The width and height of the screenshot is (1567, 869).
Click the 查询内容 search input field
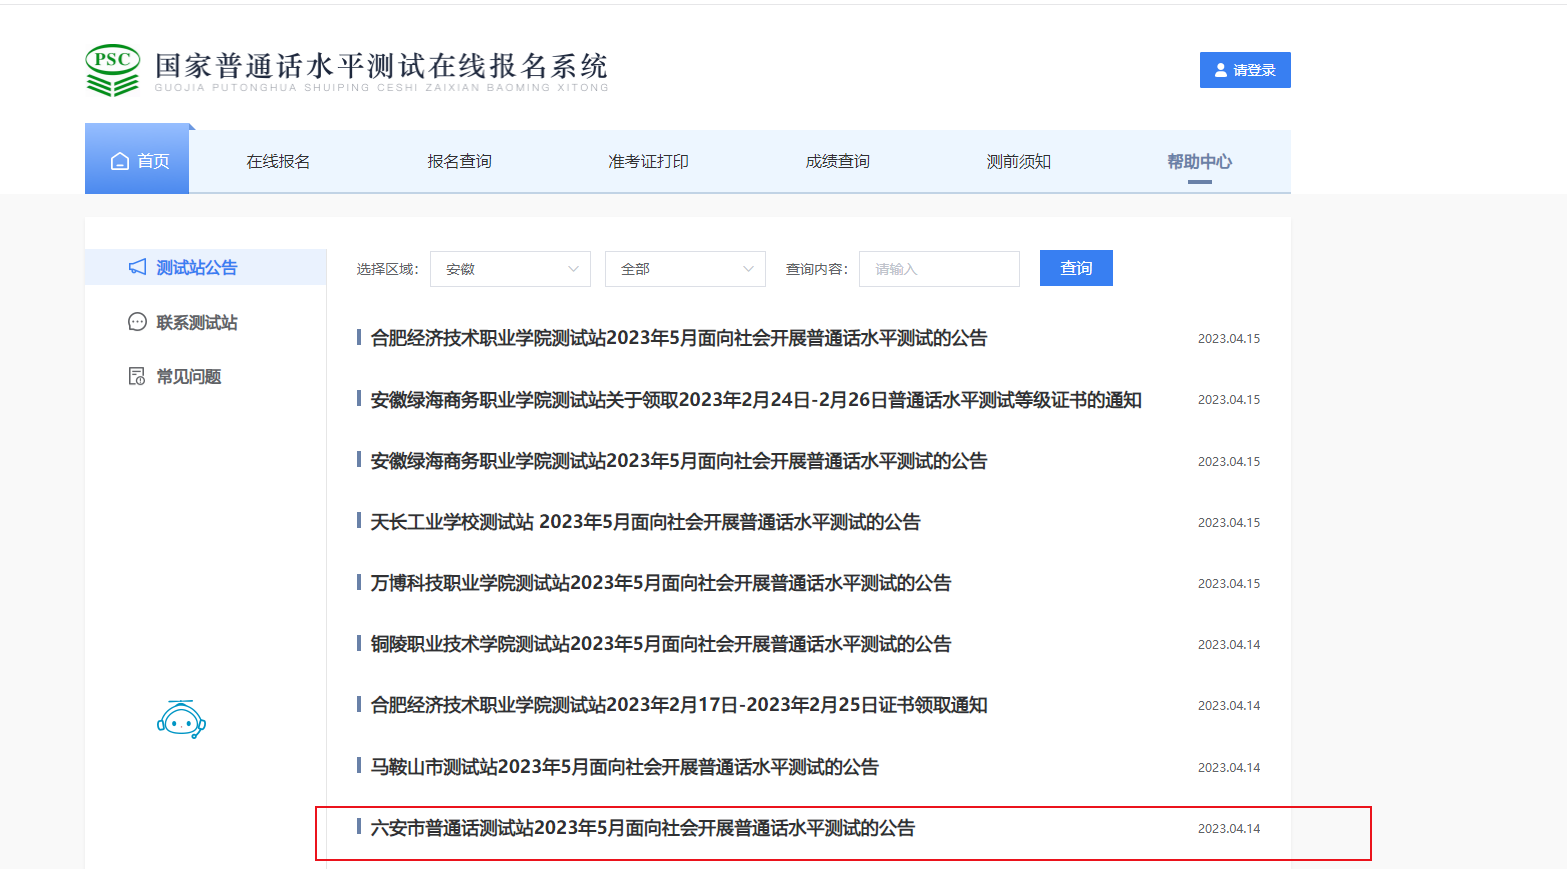point(939,269)
